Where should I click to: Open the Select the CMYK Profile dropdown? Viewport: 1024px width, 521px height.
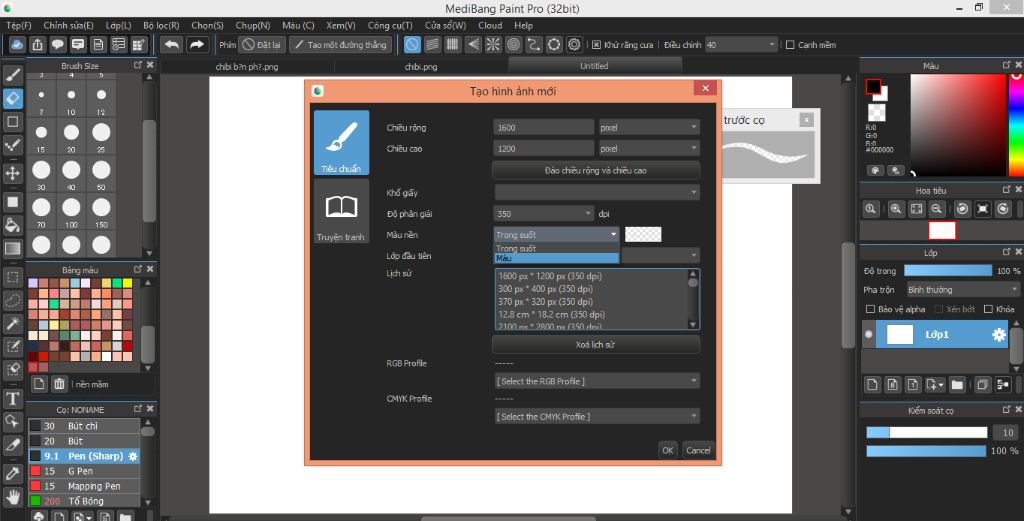tap(597, 416)
